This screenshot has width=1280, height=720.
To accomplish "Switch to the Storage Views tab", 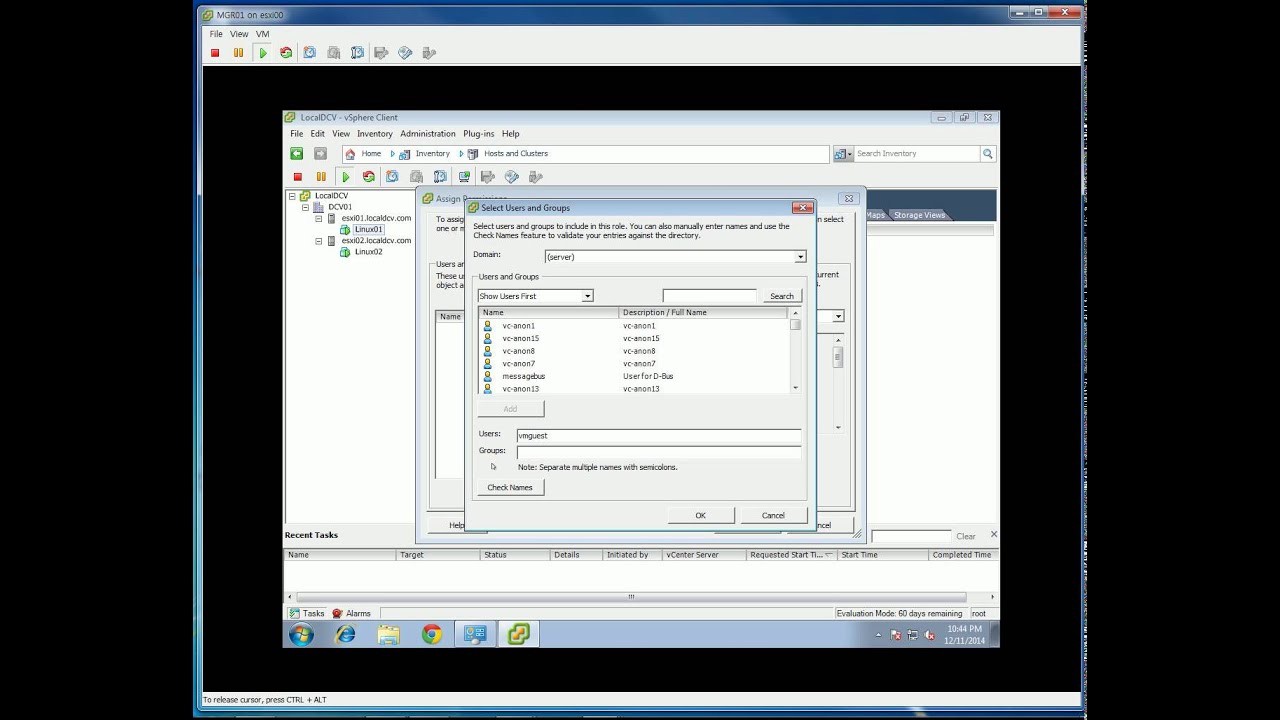I will click(x=919, y=215).
